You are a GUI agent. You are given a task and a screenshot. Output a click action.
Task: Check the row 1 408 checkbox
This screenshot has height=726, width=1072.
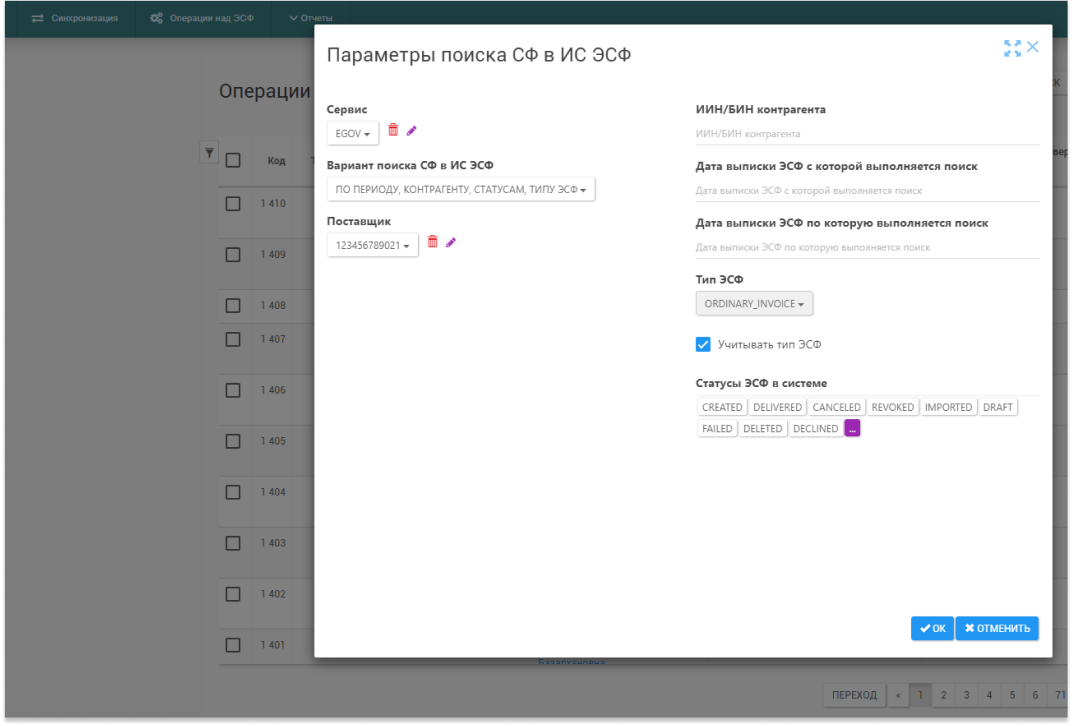(x=233, y=306)
